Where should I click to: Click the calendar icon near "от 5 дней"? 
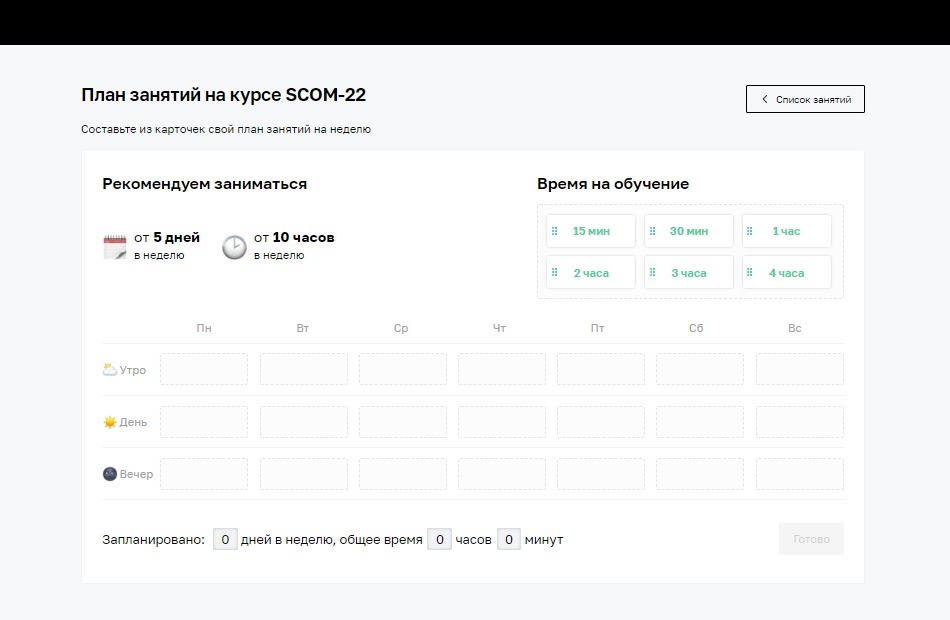pyautogui.click(x=115, y=245)
